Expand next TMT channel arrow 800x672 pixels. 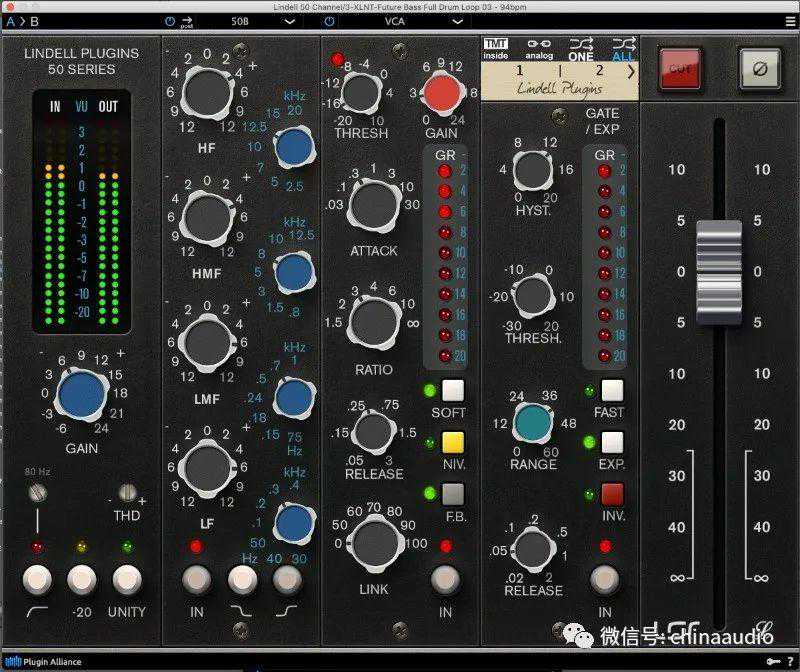(630, 72)
